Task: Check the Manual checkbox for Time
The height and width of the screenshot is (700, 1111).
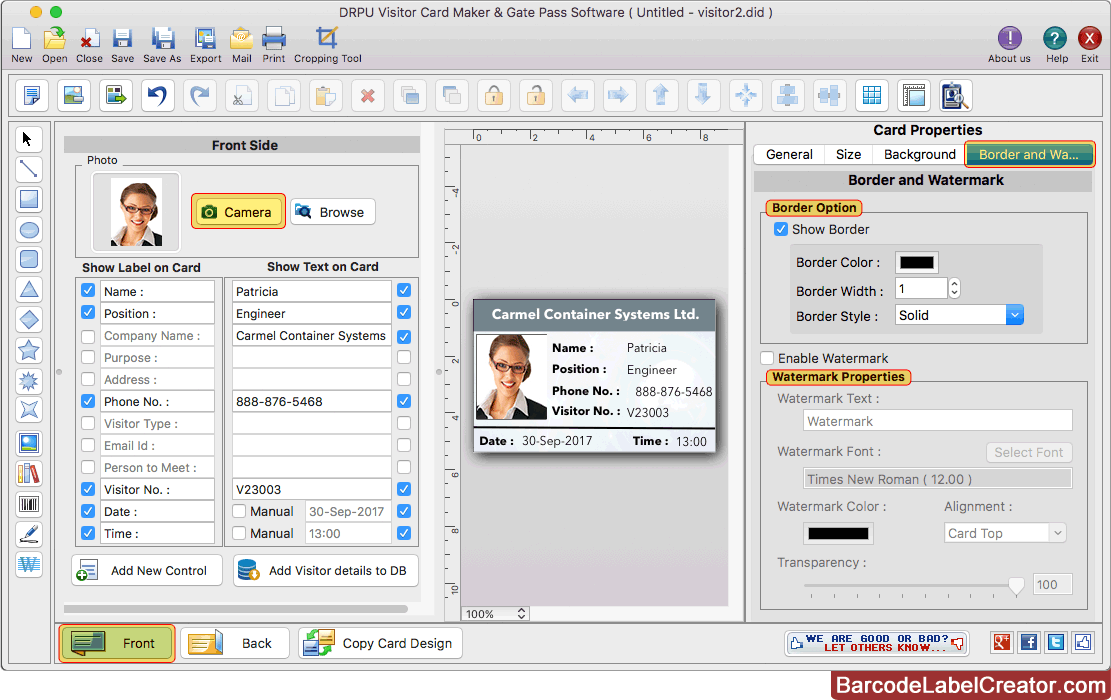Action: pos(239,533)
